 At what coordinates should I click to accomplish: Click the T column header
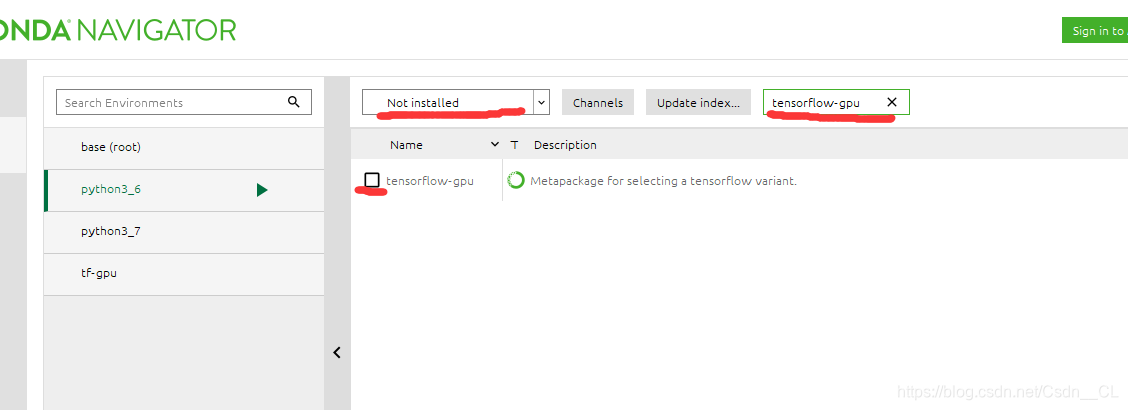[x=514, y=145]
